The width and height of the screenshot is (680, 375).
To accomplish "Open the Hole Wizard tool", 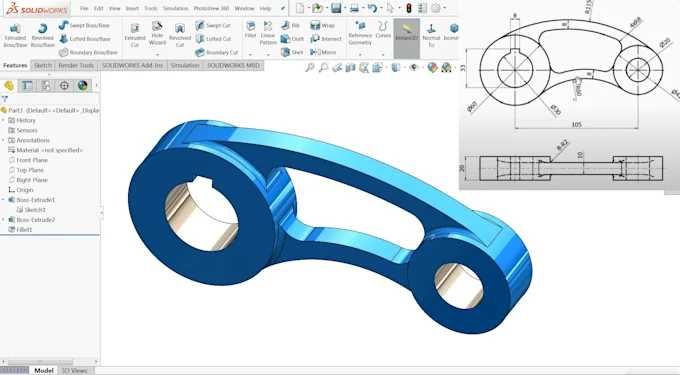I will (x=157, y=34).
